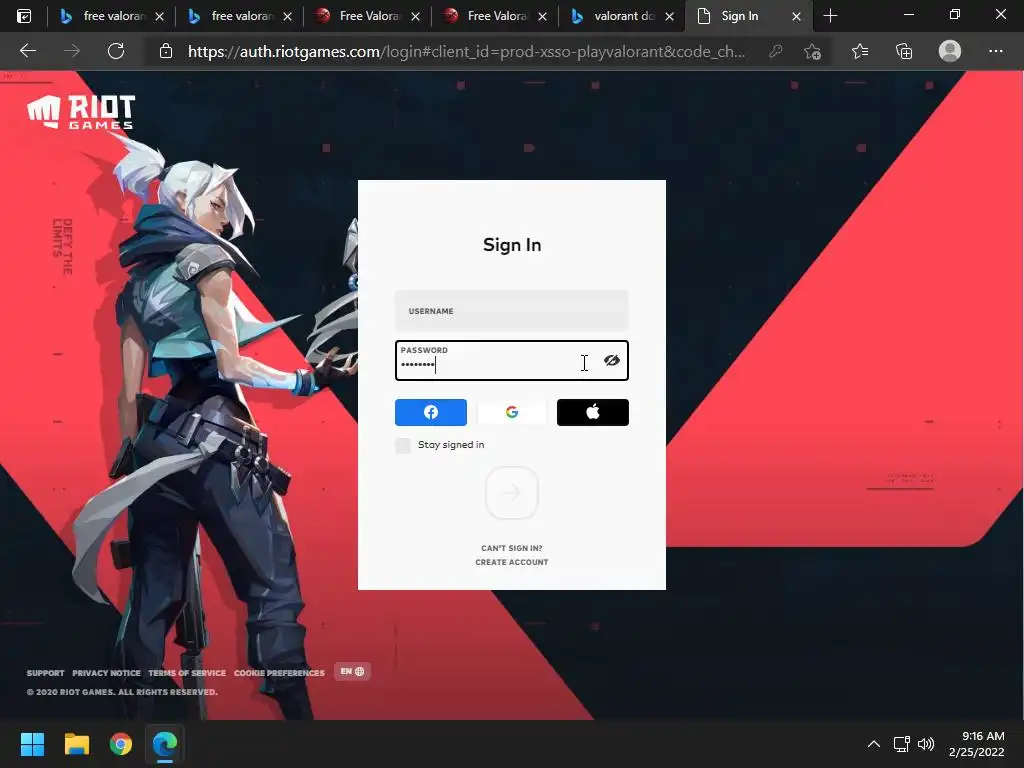
Task: Open the Support footer link
Action: point(45,673)
